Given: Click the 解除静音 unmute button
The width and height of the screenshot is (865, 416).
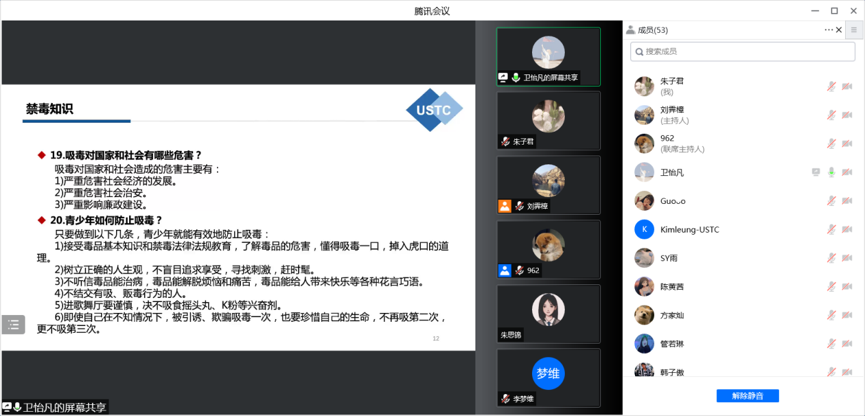Looking at the screenshot, I should pyautogui.click(x=747, y=396).
